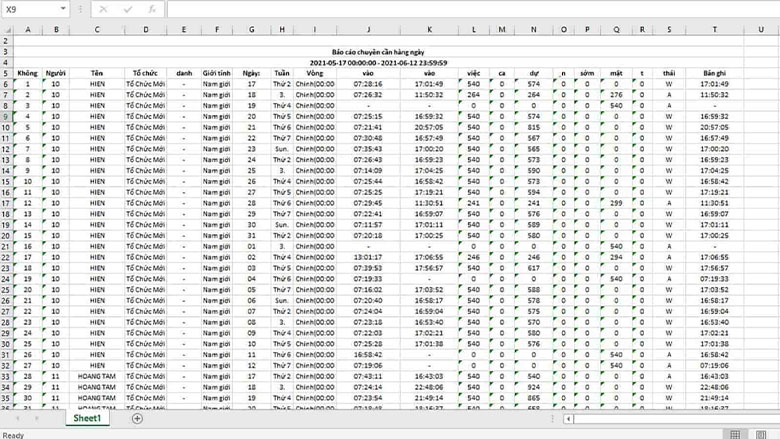Expand the Name Box dropdown arrow
Screen dimensions: 780x439
click(64, 9)
